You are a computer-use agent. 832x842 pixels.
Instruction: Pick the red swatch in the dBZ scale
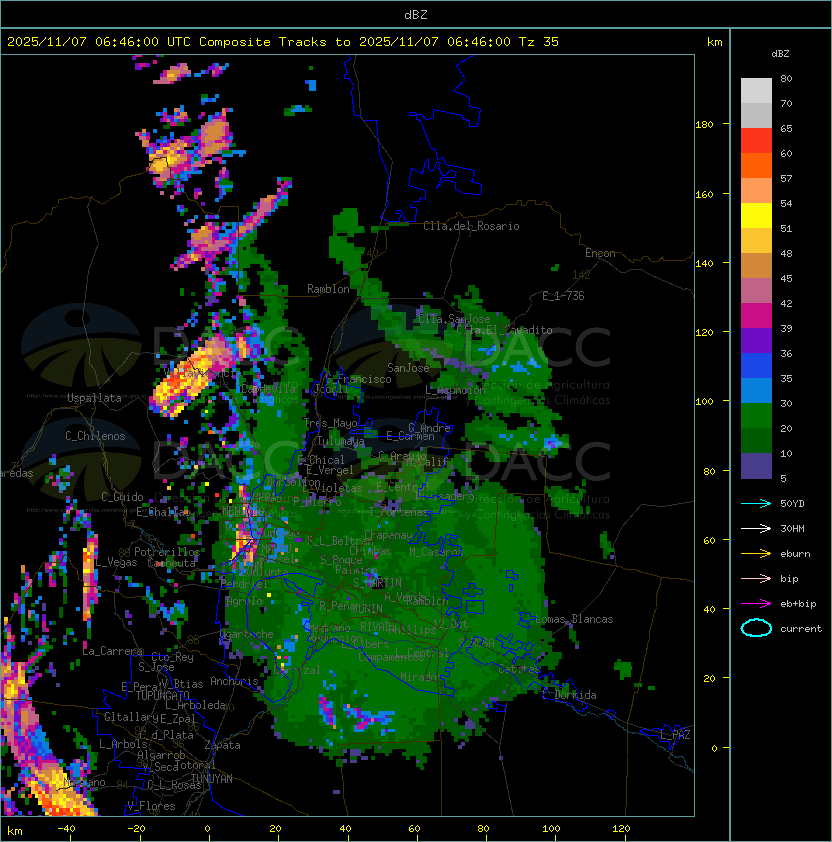756,141
